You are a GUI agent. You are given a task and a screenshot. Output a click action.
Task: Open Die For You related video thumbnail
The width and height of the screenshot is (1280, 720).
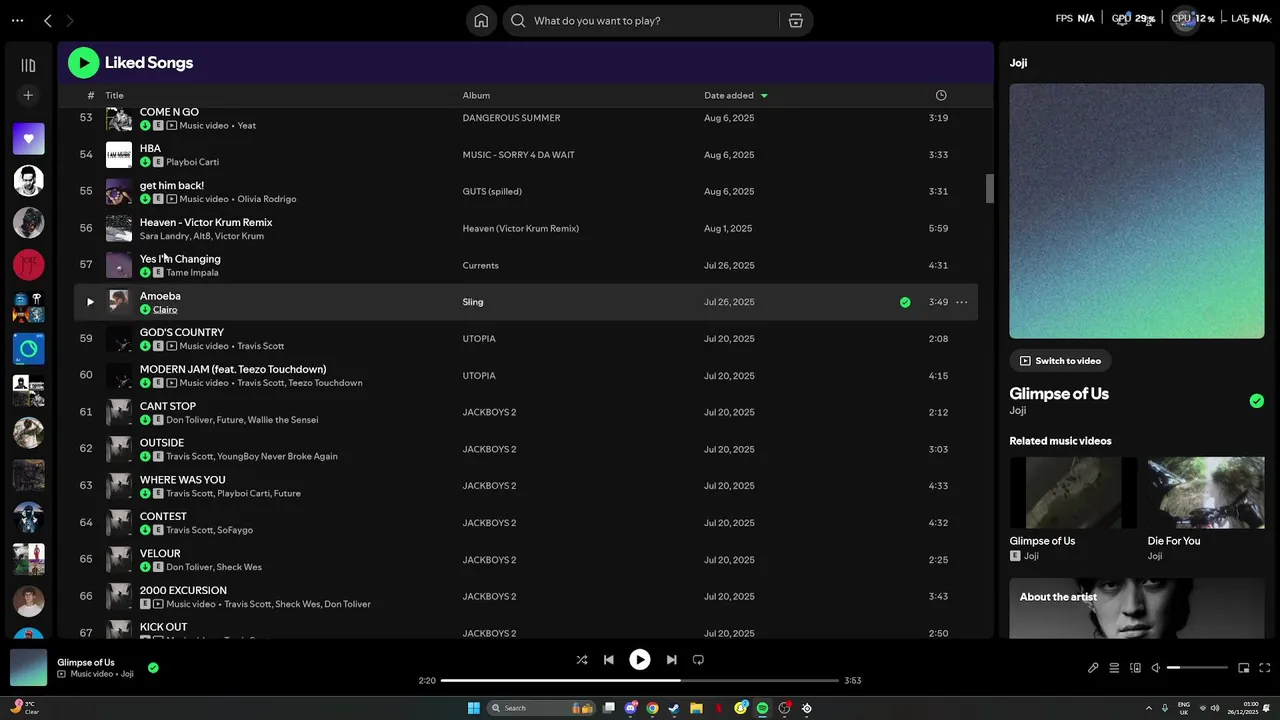[x=1206, y=493]
